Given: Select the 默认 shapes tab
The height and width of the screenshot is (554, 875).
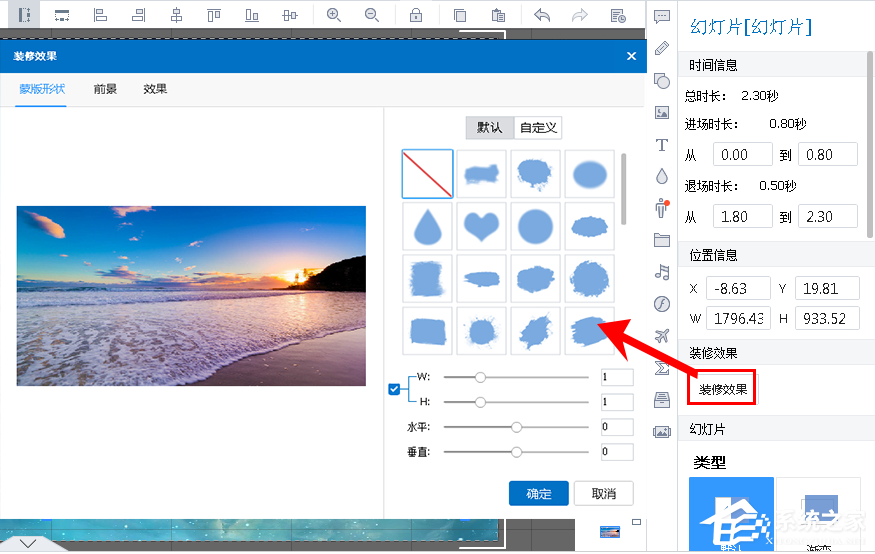Looking at the screenshot, I should point(489,128).
